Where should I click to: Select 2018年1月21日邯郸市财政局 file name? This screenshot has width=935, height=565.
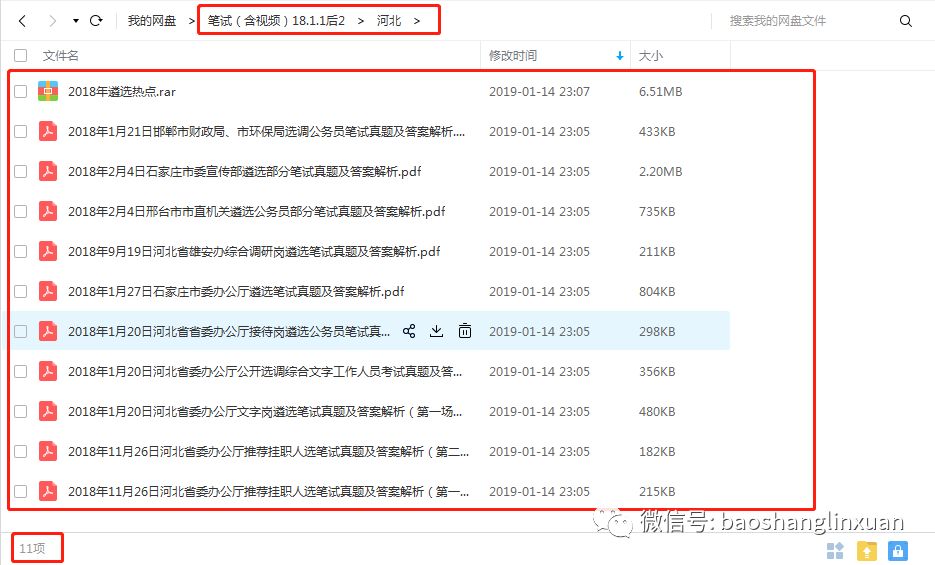point(267,131)
